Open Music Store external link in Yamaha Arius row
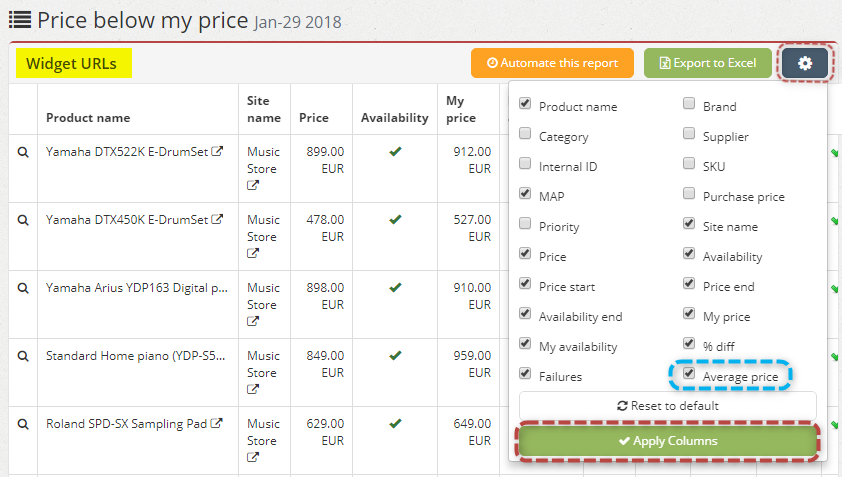This screenshot has height=477, width=842. 253,321
